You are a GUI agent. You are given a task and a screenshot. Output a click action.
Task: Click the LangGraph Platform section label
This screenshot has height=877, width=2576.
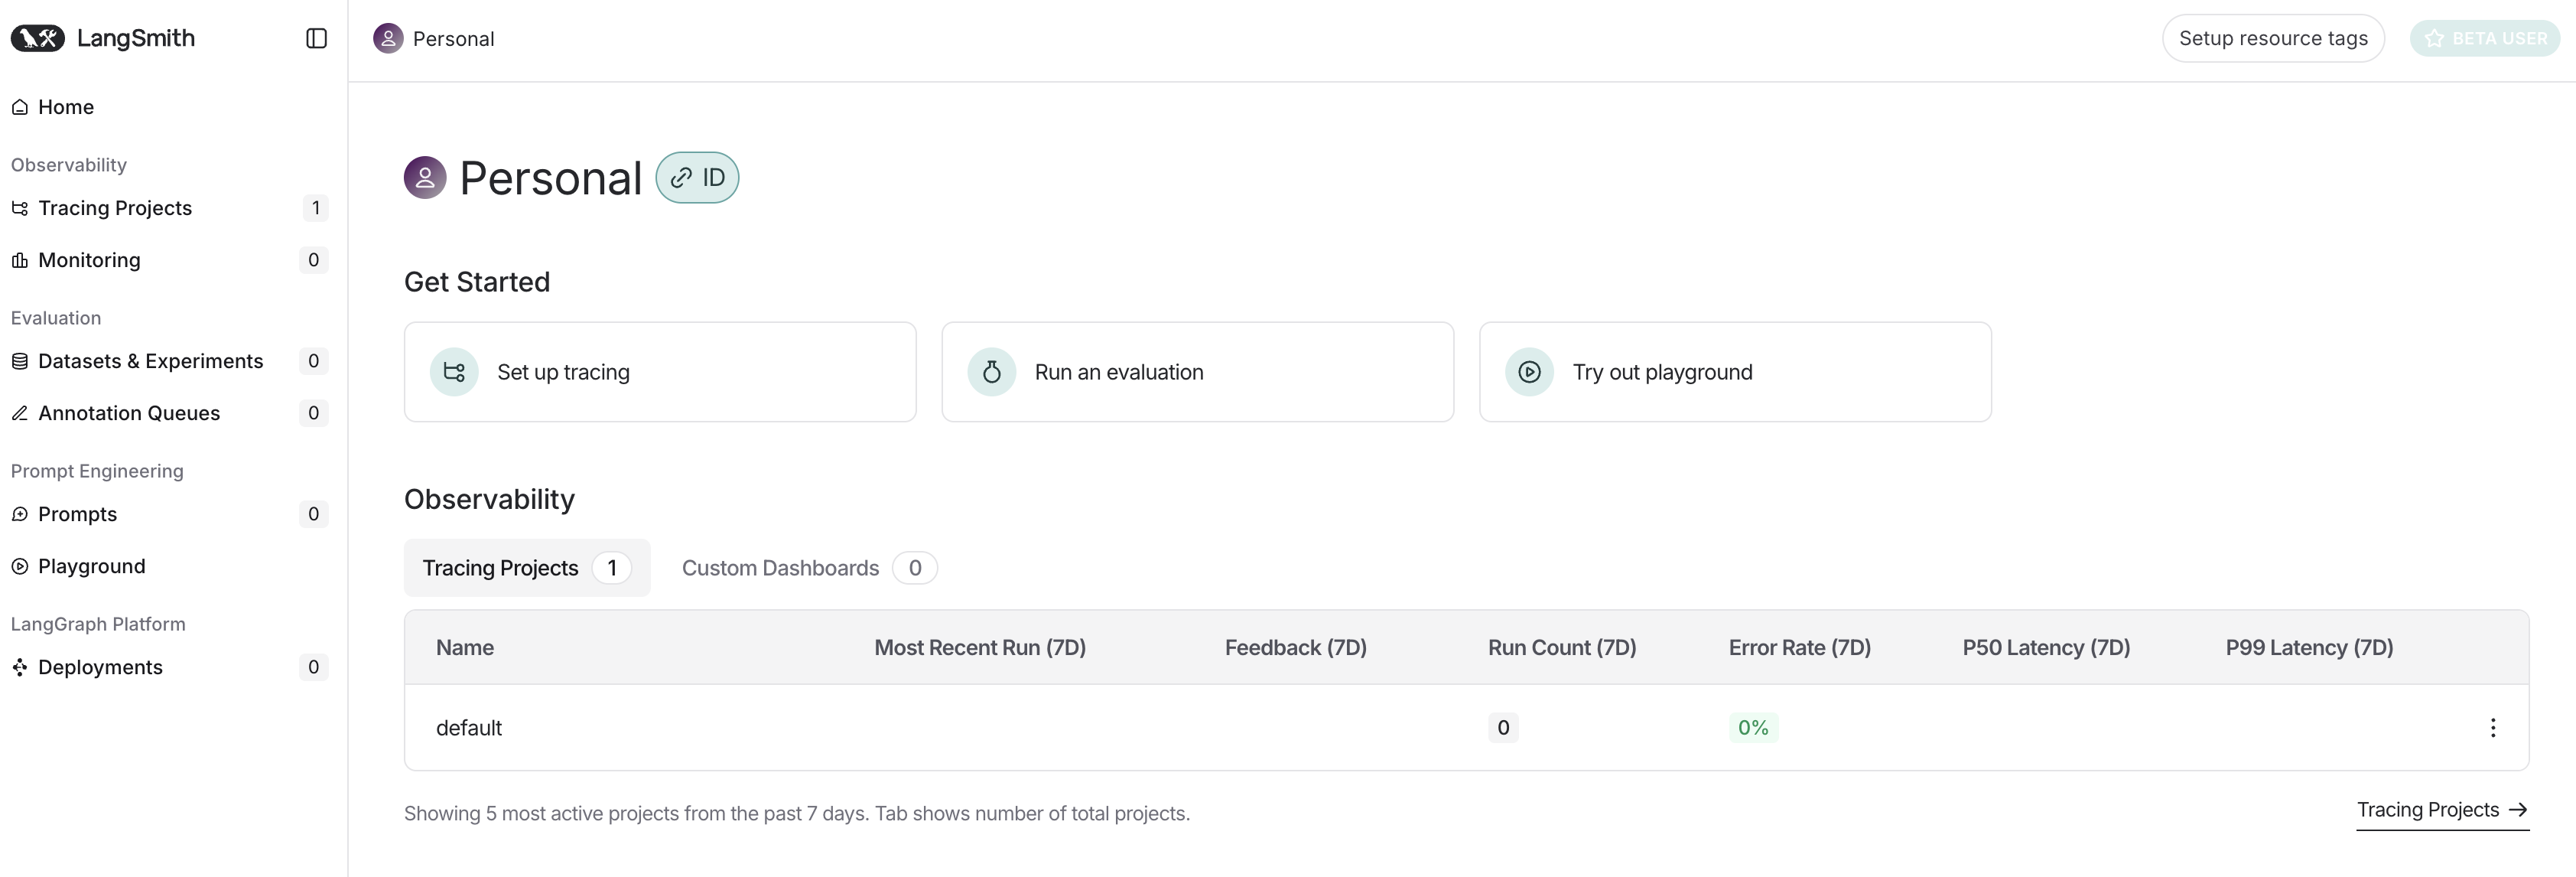[98, 624]
